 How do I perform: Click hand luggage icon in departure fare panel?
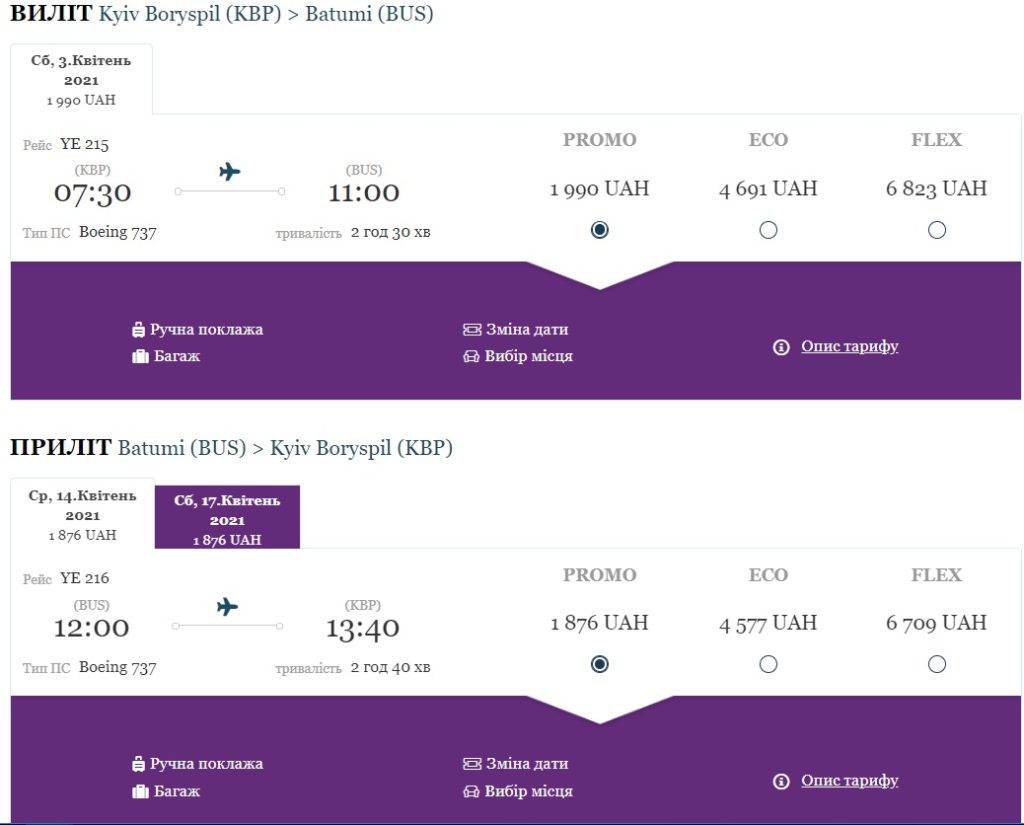139,329
